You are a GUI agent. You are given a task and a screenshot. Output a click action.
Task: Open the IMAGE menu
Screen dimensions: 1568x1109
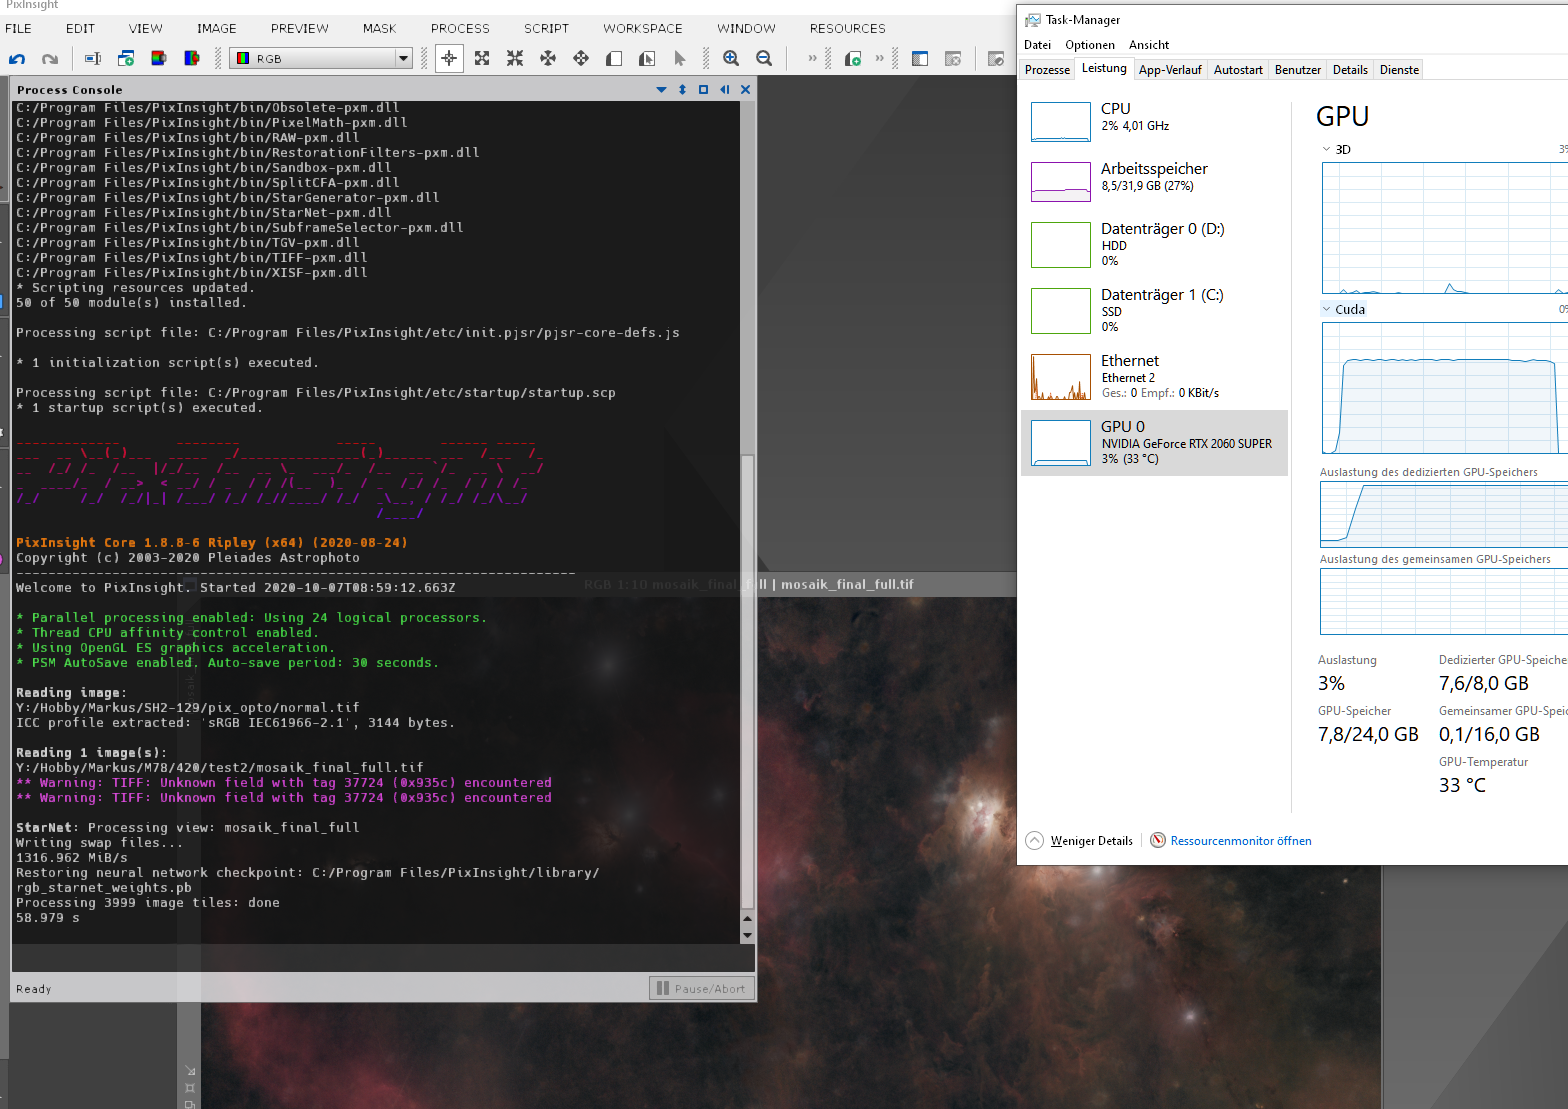[x=216, y=28]
